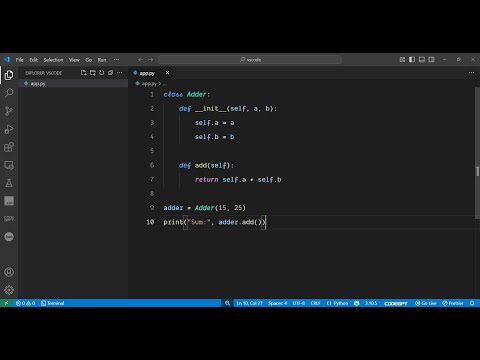This screenshot has height=360, width=480.
Task: Open the View menu
Action: coord(74,60)
